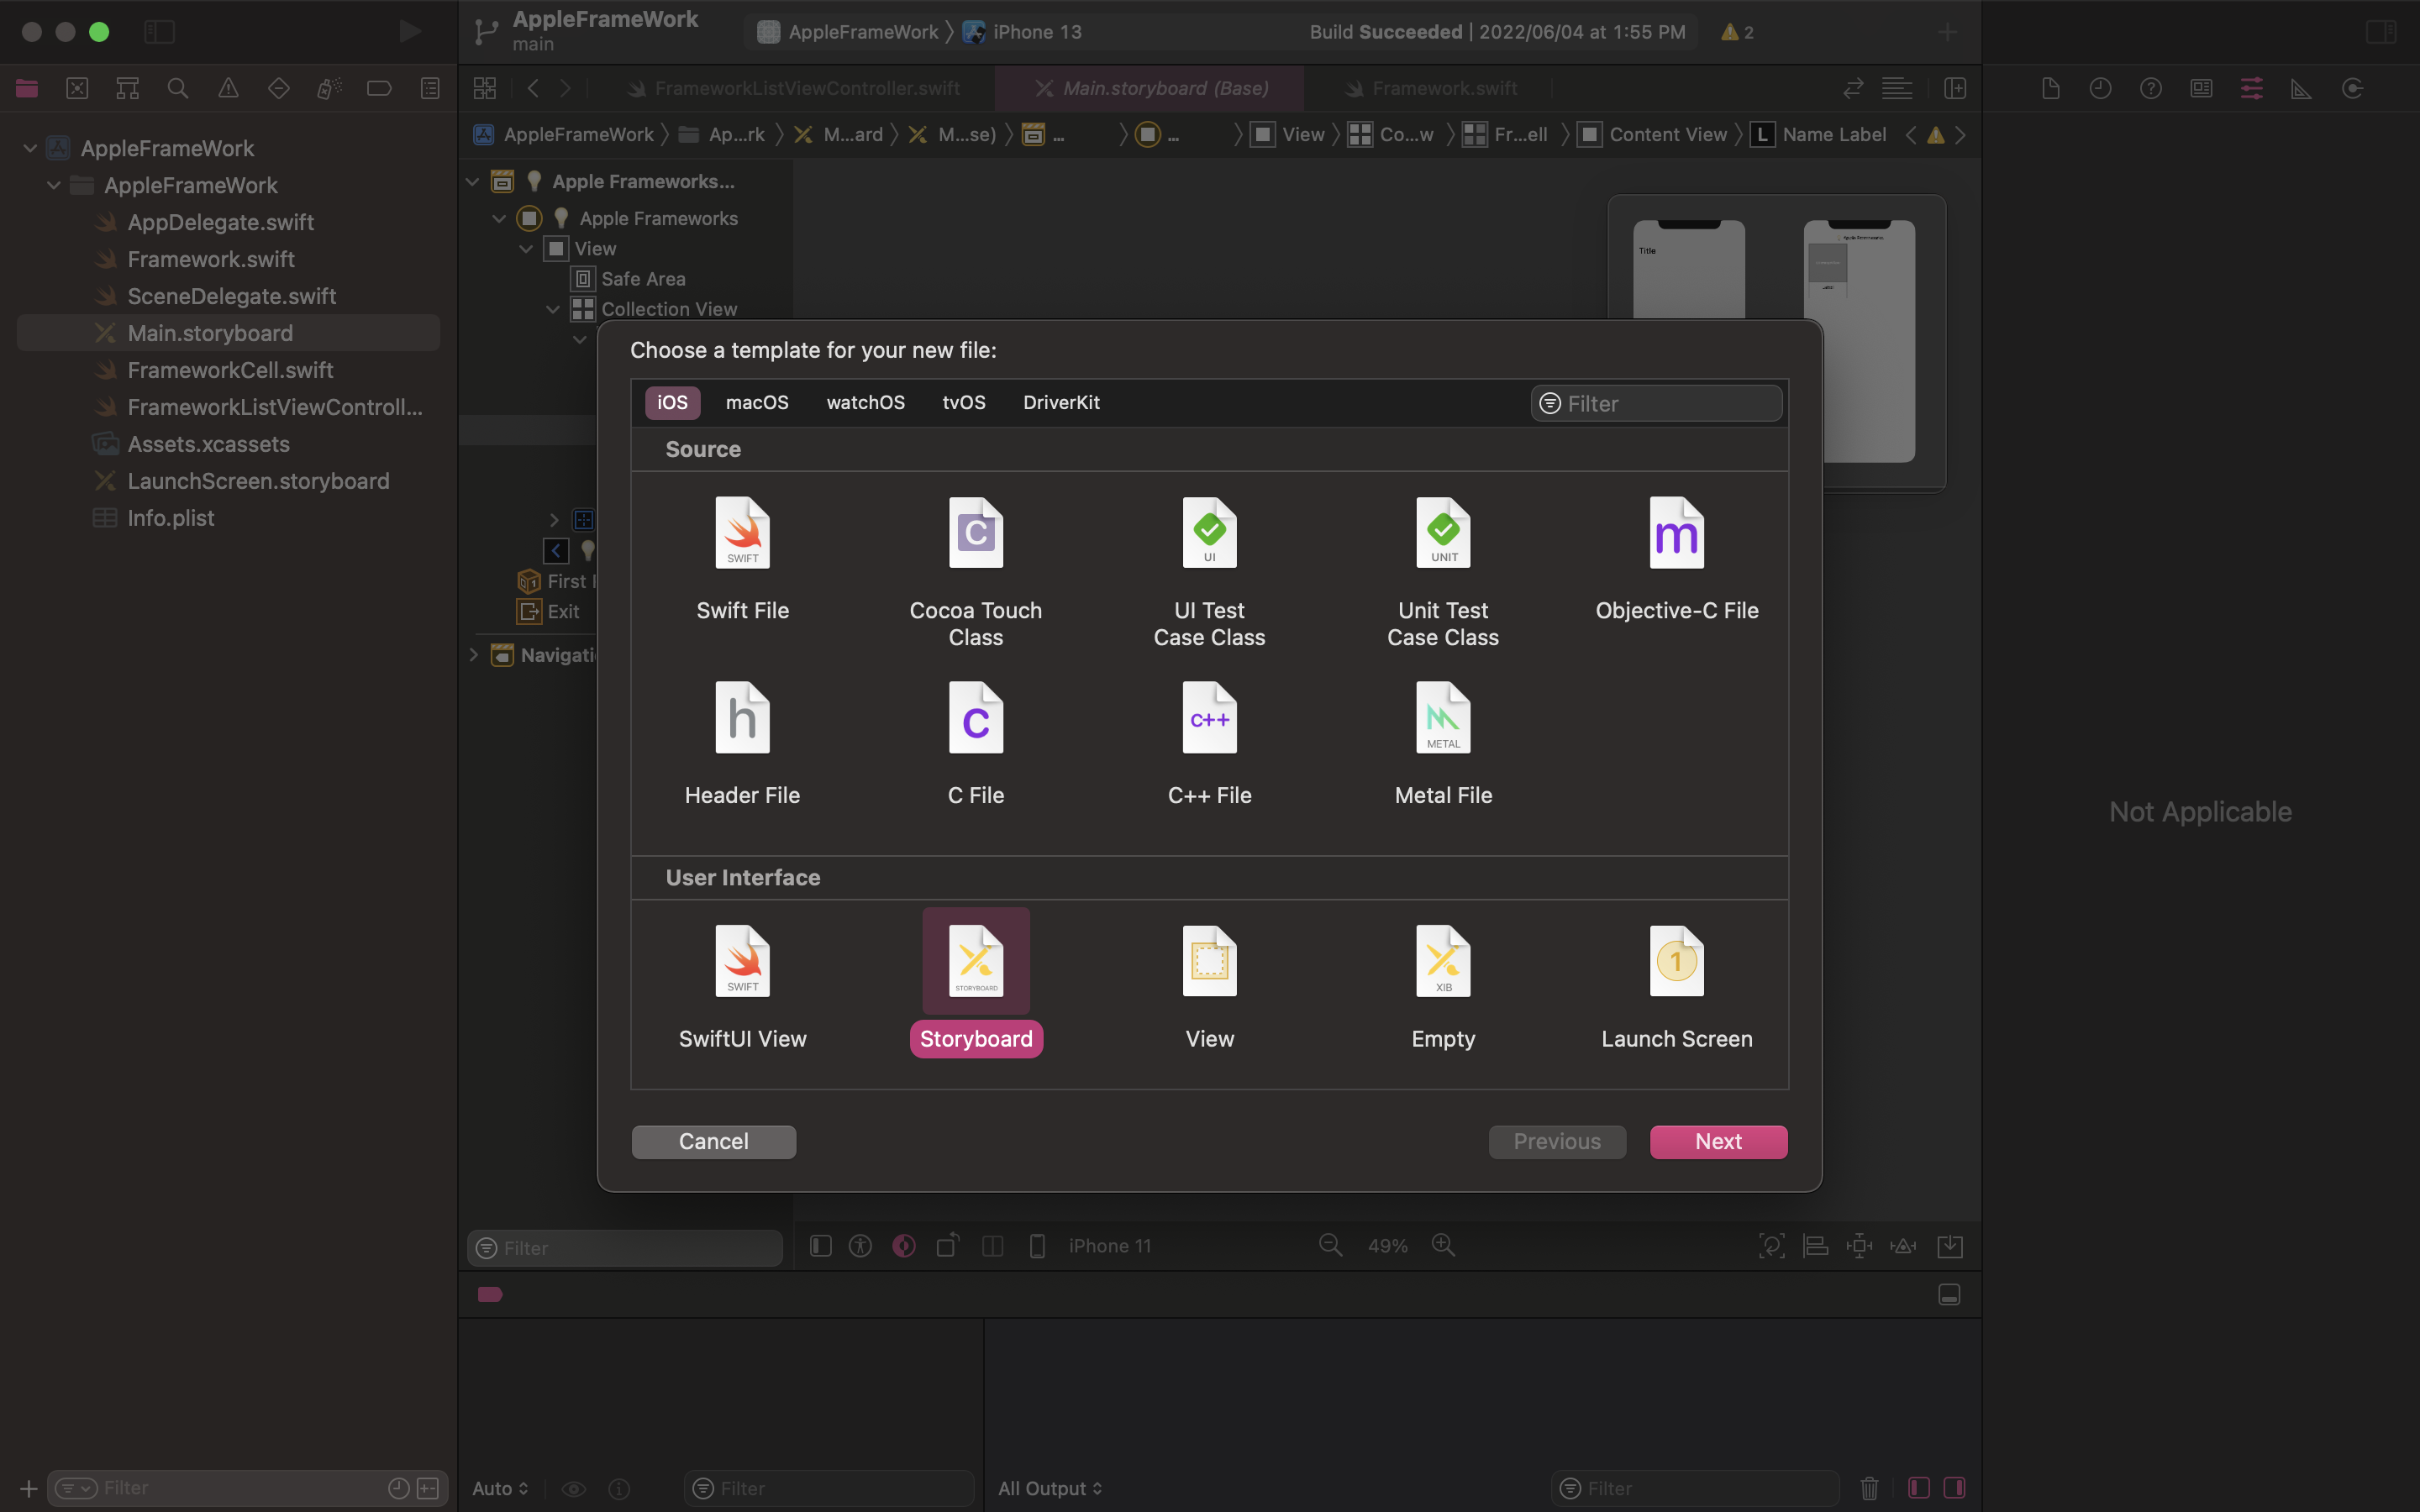The image size is (2420, 1512).
Task: Switch to the macOS template tab
Action: 756,402
